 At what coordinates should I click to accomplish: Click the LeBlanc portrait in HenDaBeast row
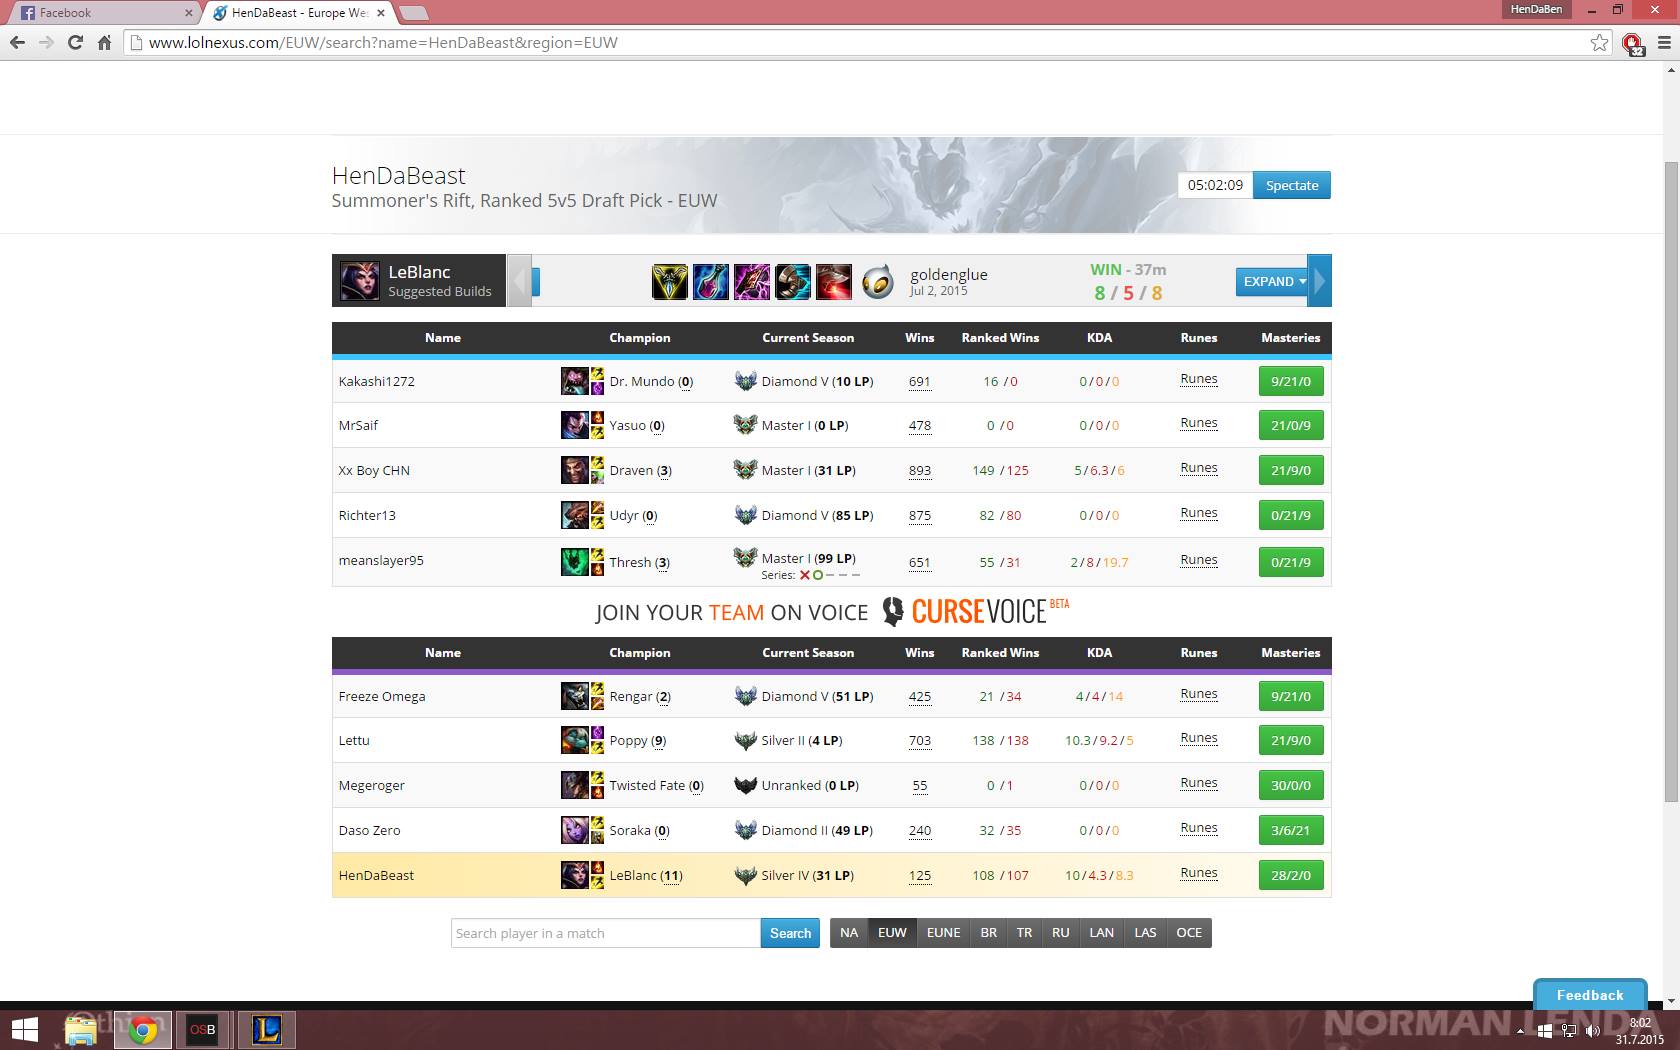(x=575, y=875)
